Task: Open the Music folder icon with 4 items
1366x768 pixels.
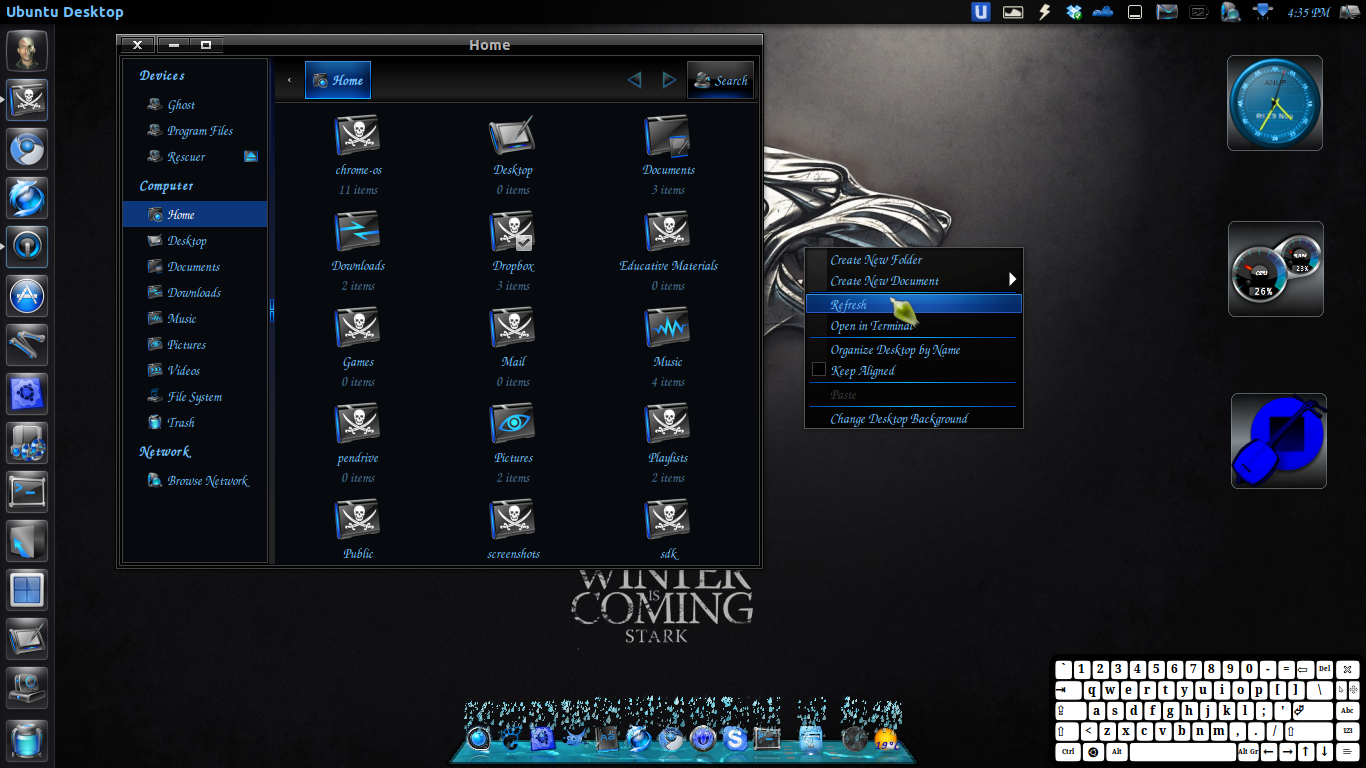Action: (668, 327)
